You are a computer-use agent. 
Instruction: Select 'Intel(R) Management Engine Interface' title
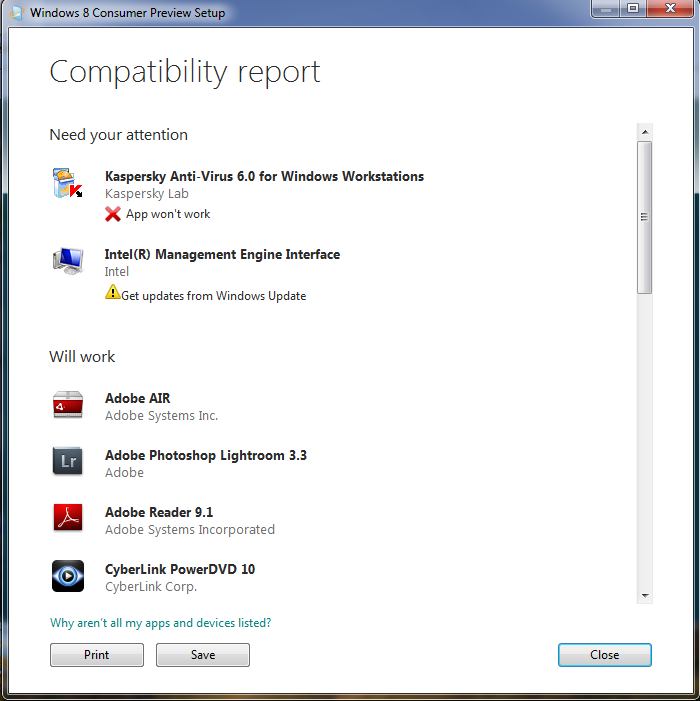click(222, 254)
